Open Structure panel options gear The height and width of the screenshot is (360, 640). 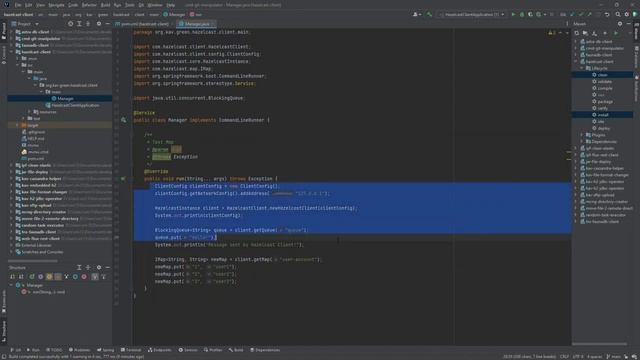[x=99, y=267]
